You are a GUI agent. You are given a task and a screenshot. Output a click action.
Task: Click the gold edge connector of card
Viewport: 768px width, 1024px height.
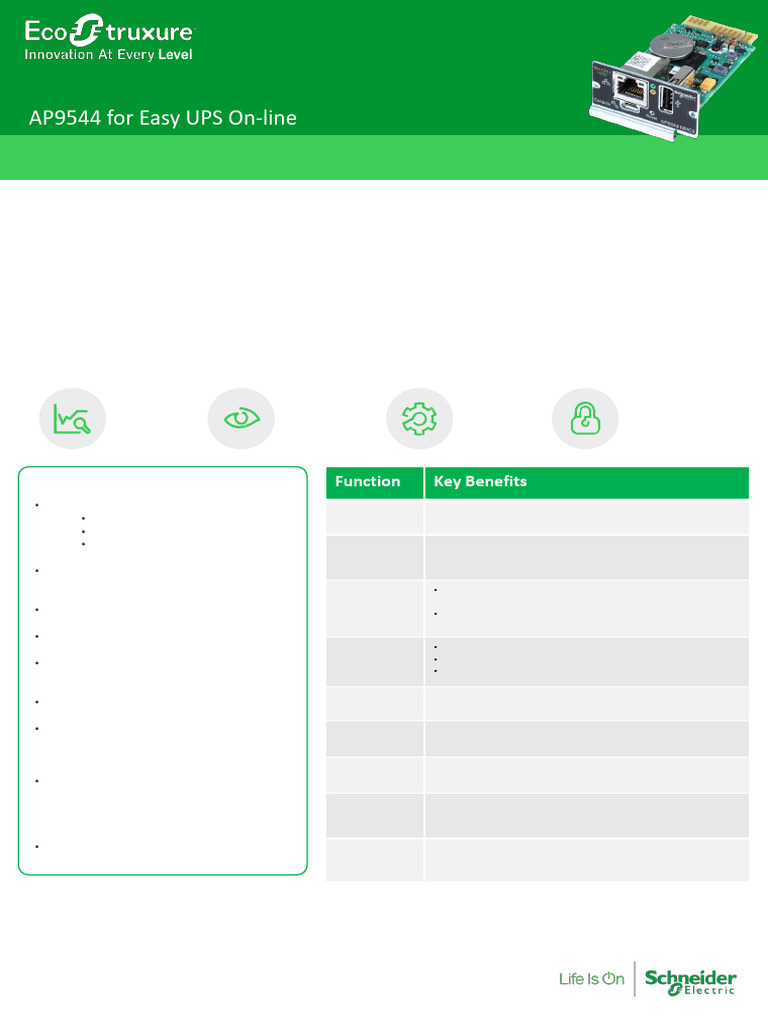coord(713,28)
